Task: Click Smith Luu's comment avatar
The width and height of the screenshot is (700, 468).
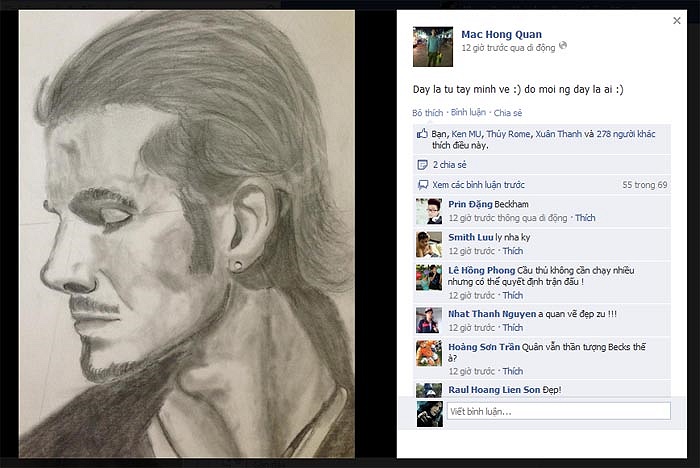Action: point(429,244)
